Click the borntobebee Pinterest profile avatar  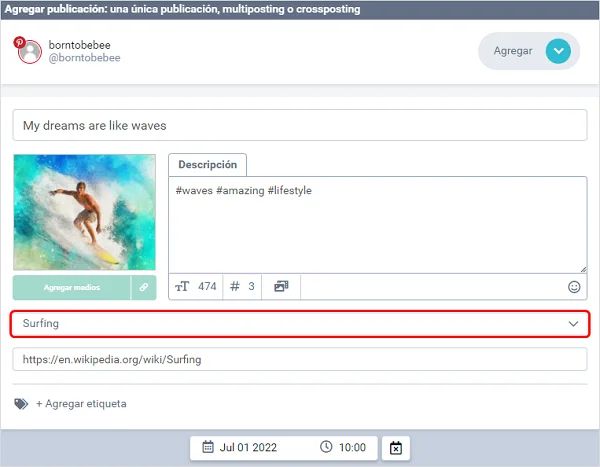(x=30, y=51)
